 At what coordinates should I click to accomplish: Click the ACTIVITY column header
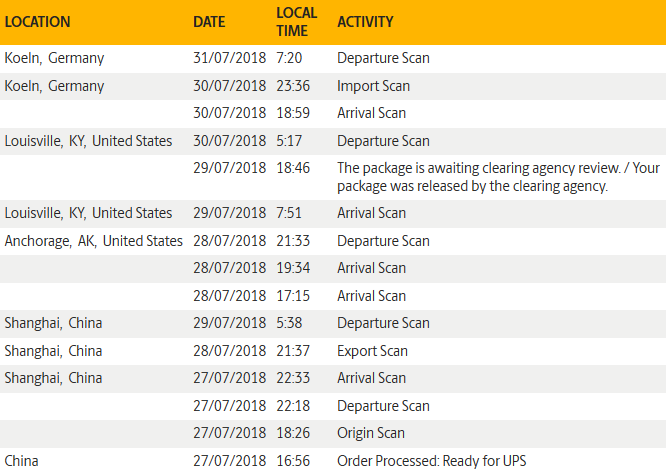pyautogui.click(x=365, y=22)
